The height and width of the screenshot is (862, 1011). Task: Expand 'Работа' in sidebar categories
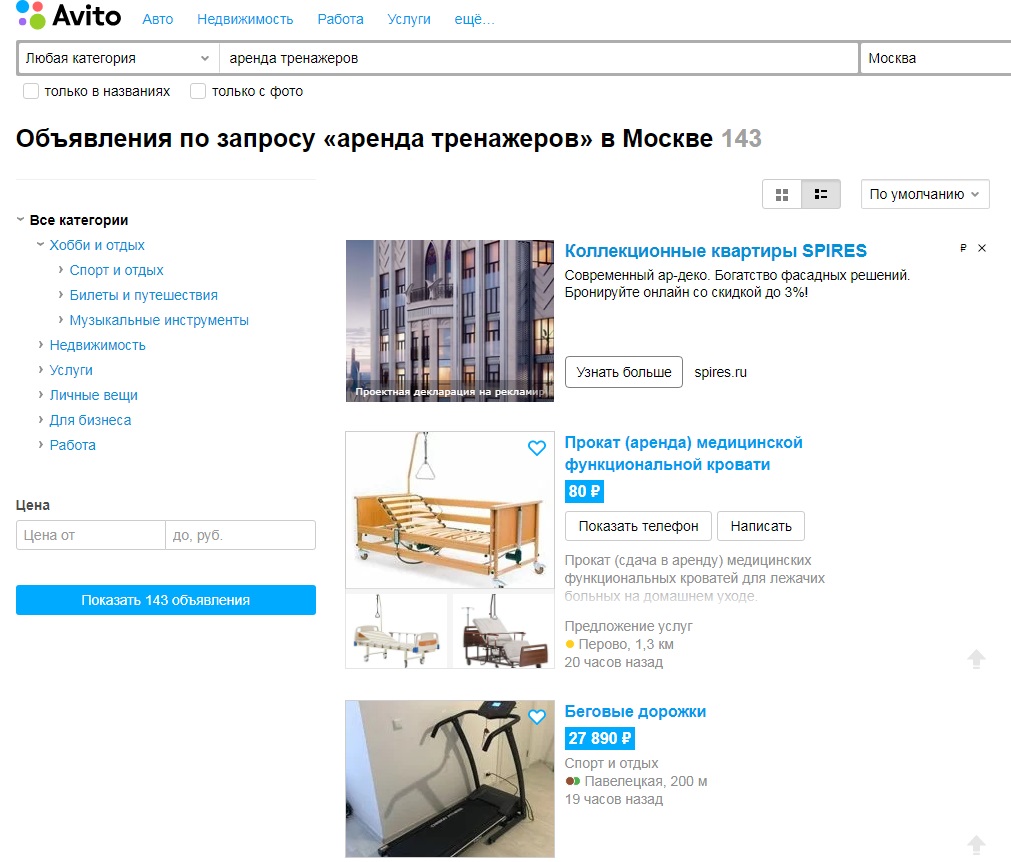pos(41,446)
